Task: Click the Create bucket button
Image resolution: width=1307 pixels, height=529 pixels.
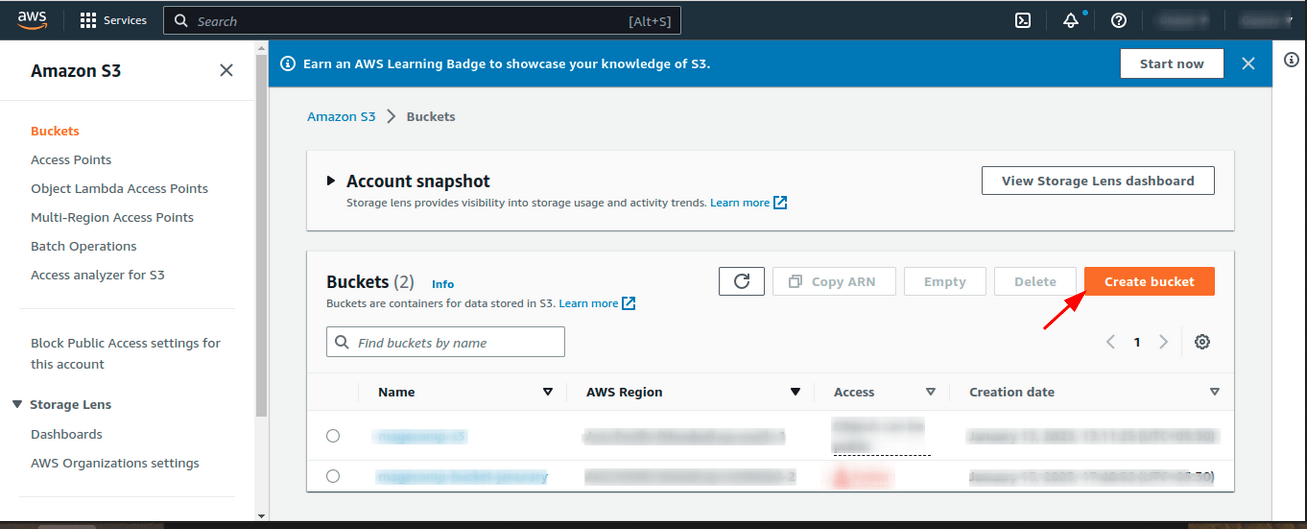Action: tap(1149, 281)
